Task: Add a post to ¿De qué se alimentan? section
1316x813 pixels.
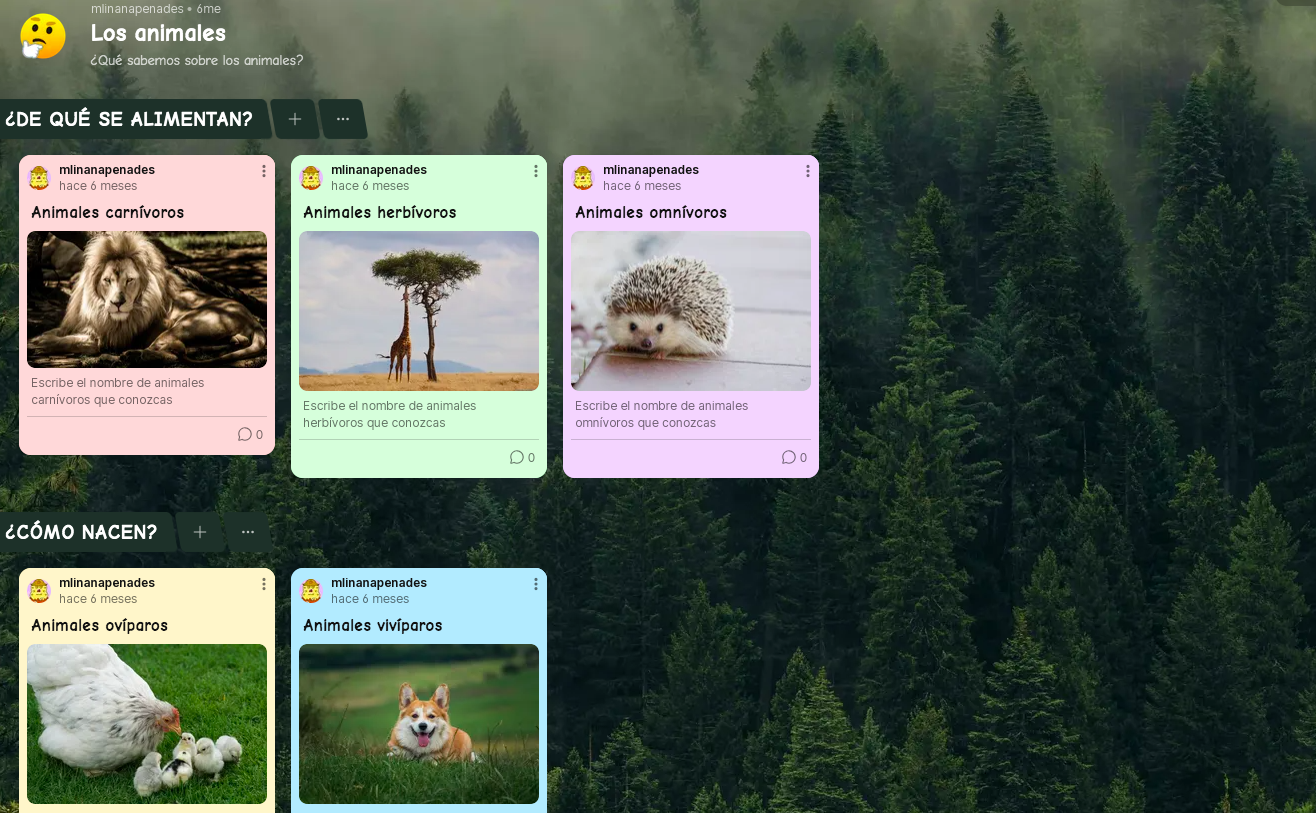Action: [x=295, y=119]
